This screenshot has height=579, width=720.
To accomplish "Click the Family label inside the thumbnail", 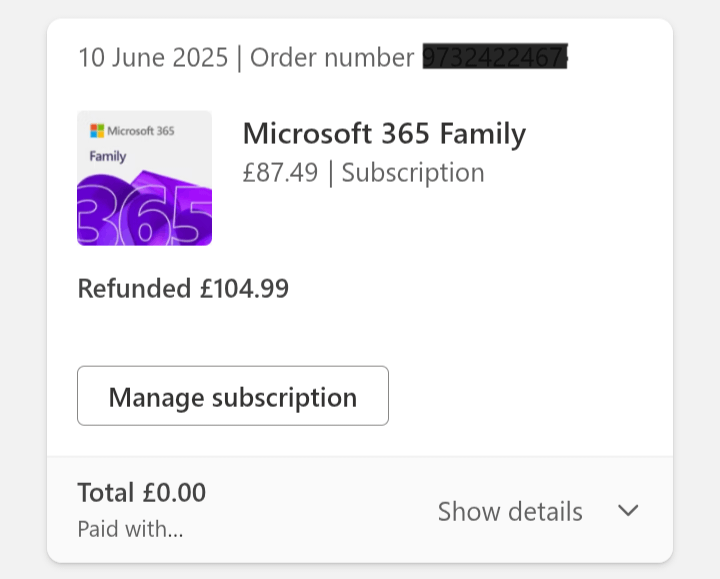I will point(108,156).
